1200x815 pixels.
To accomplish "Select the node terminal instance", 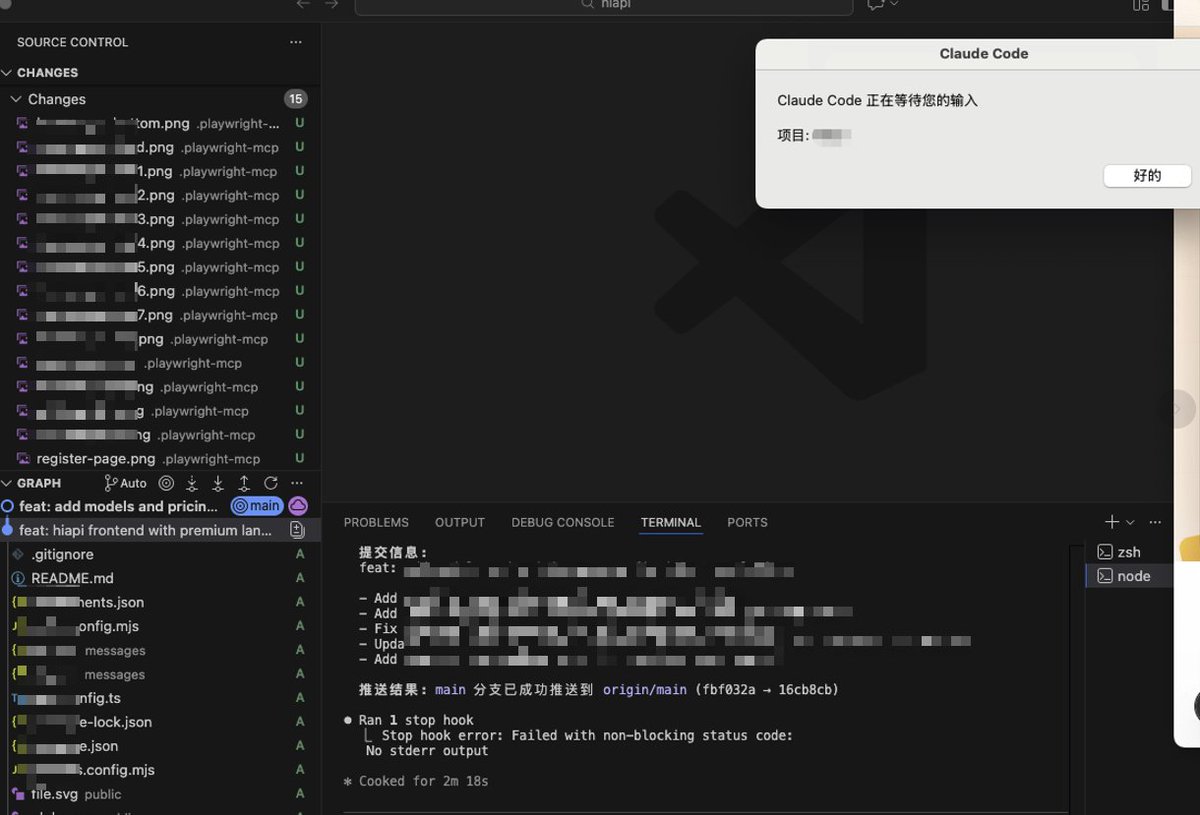I will pyautogui.click(x=1129, y=576).
